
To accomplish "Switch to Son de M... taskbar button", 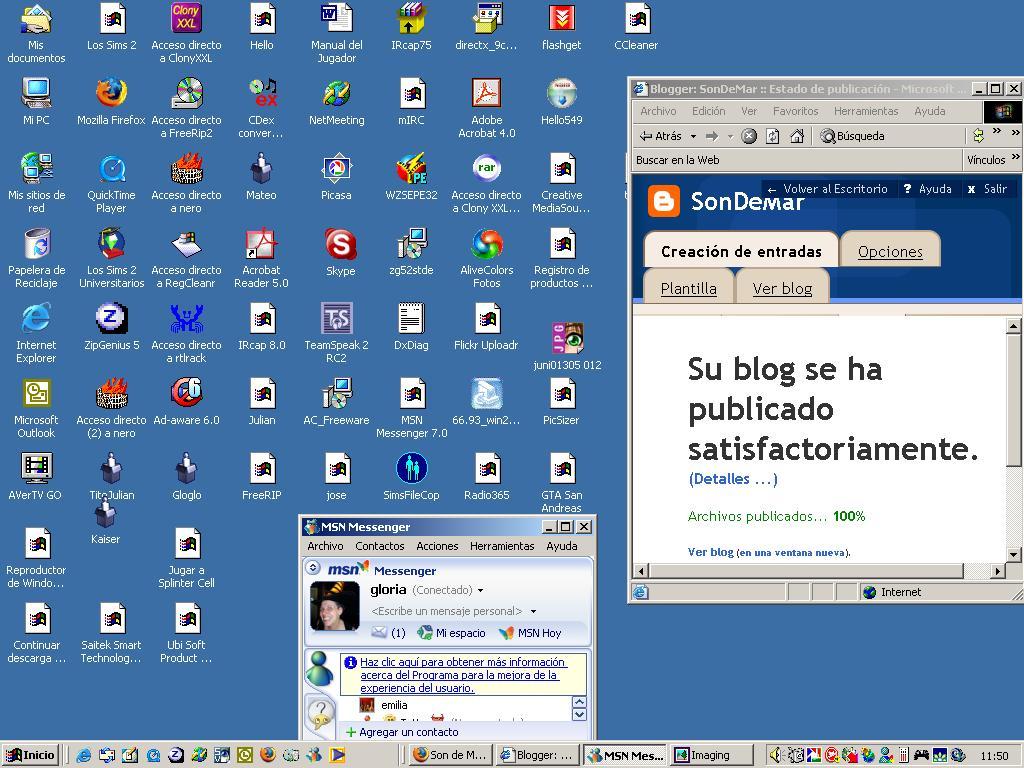I will click(x=451, y=755).
